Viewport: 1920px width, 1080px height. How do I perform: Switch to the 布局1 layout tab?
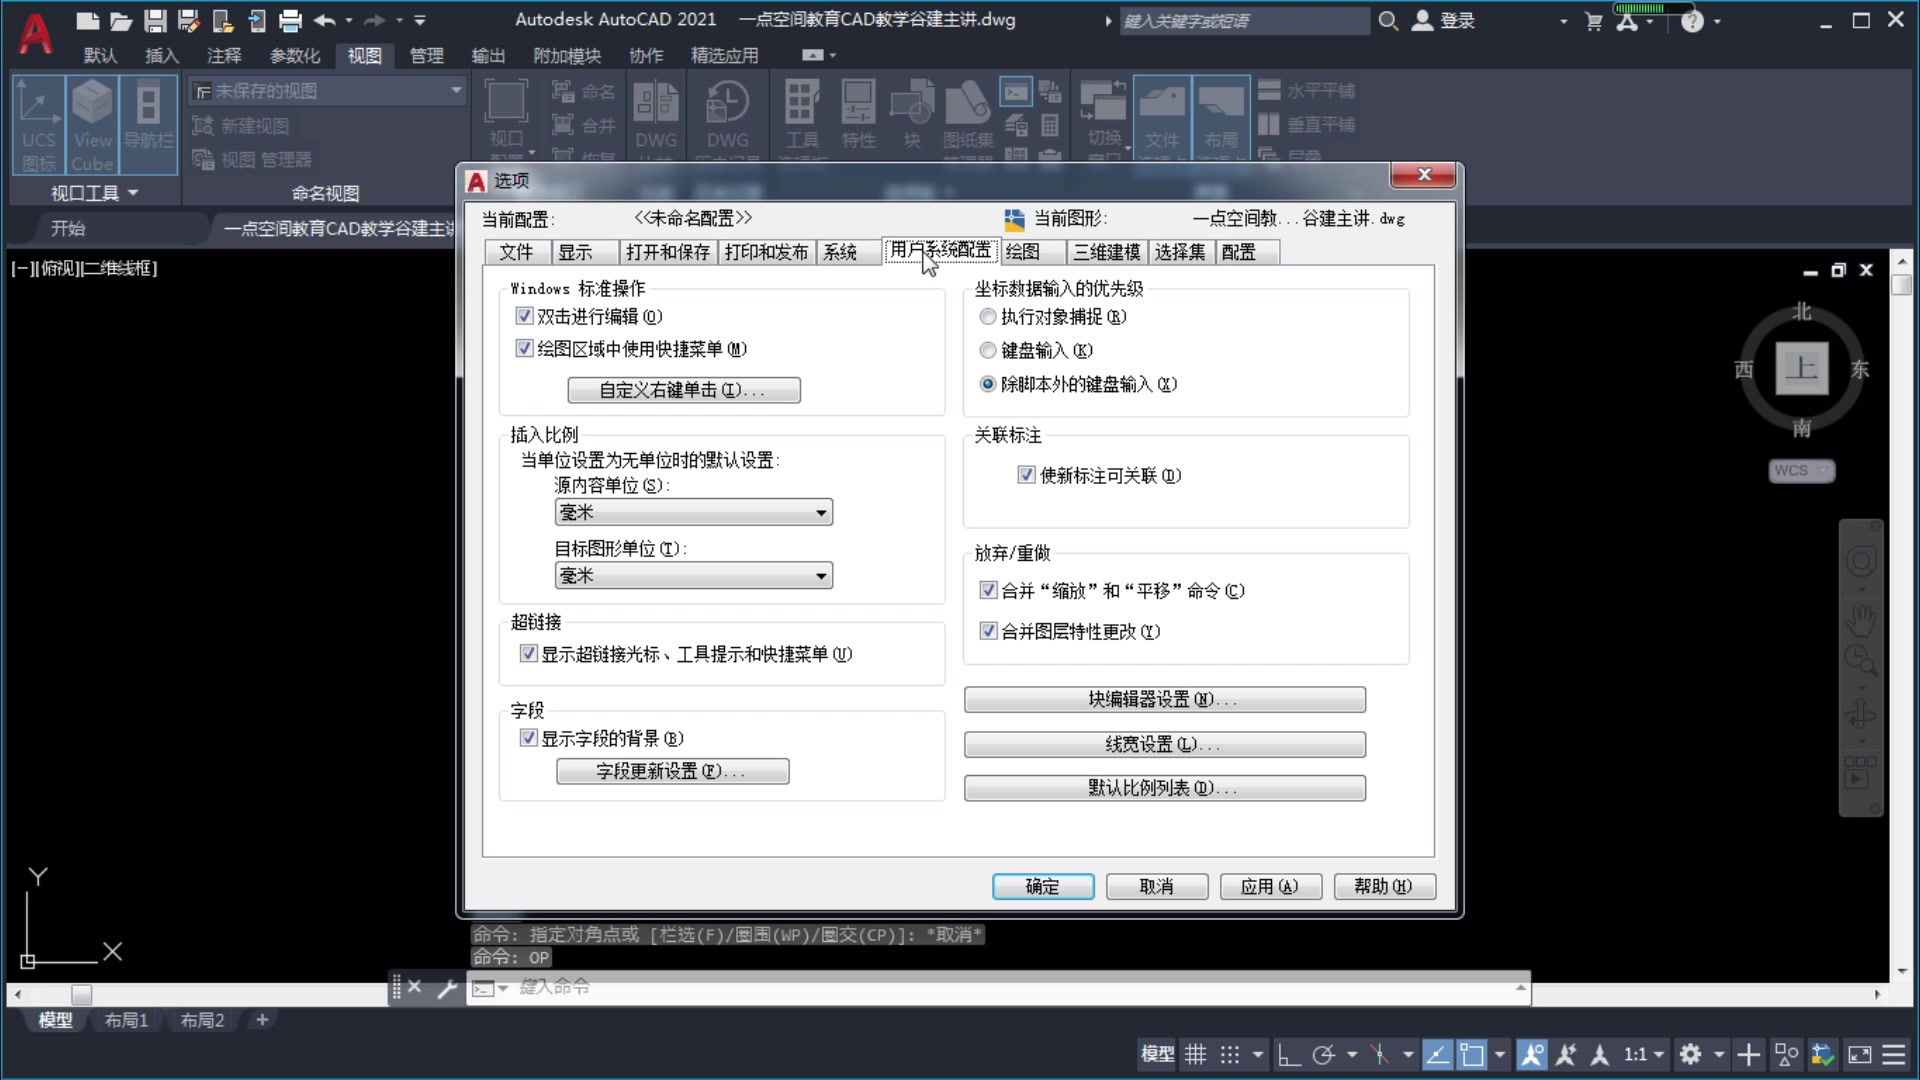(x=126, y=1020)
